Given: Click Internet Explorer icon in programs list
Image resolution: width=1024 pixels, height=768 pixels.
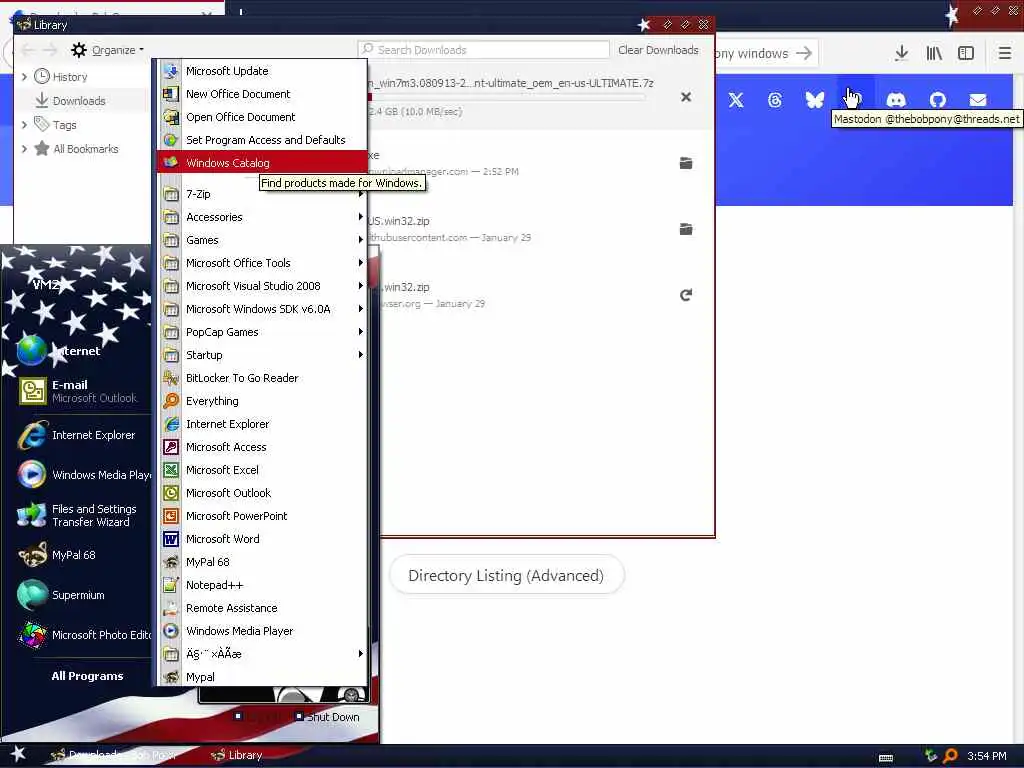Looking at the screenshot, I should tap(171, 424).
